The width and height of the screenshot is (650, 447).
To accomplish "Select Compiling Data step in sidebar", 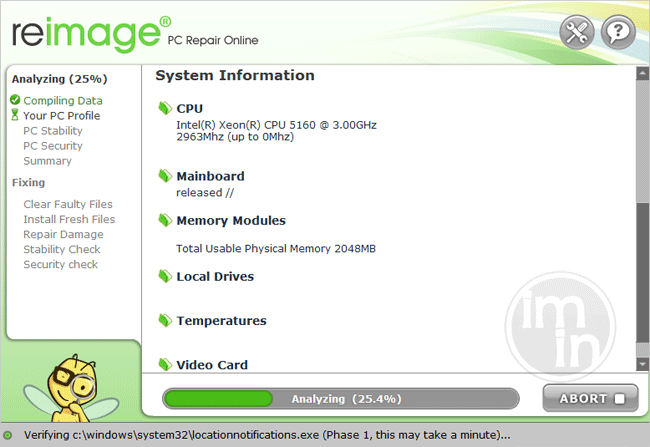I will [63, 100].
